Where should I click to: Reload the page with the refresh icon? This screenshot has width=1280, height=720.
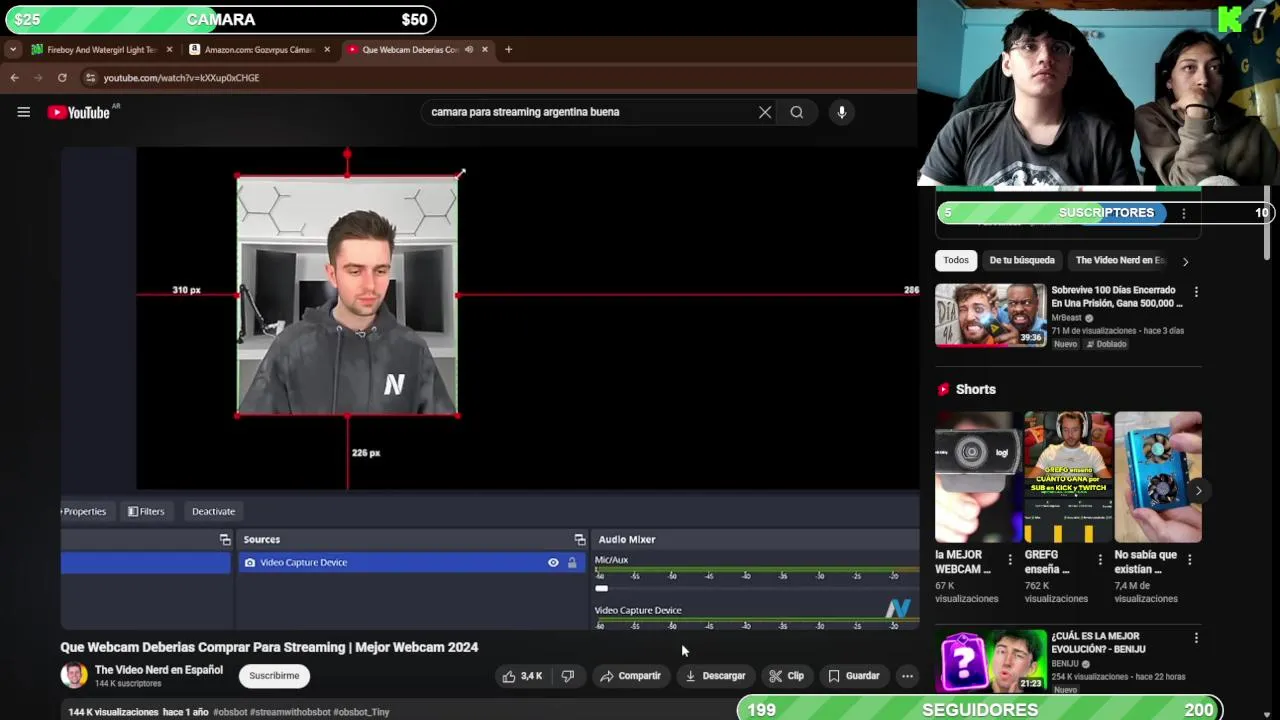pyautogui.click(x=62, y=77)
